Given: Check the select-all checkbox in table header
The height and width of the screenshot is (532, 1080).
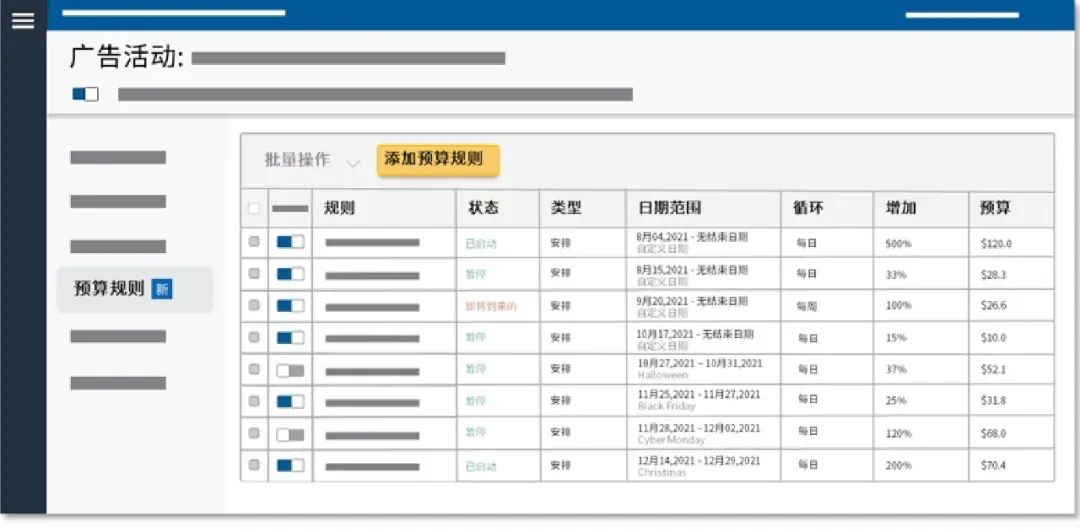Looking at the screenshot, I should click(x=254, y=208).
